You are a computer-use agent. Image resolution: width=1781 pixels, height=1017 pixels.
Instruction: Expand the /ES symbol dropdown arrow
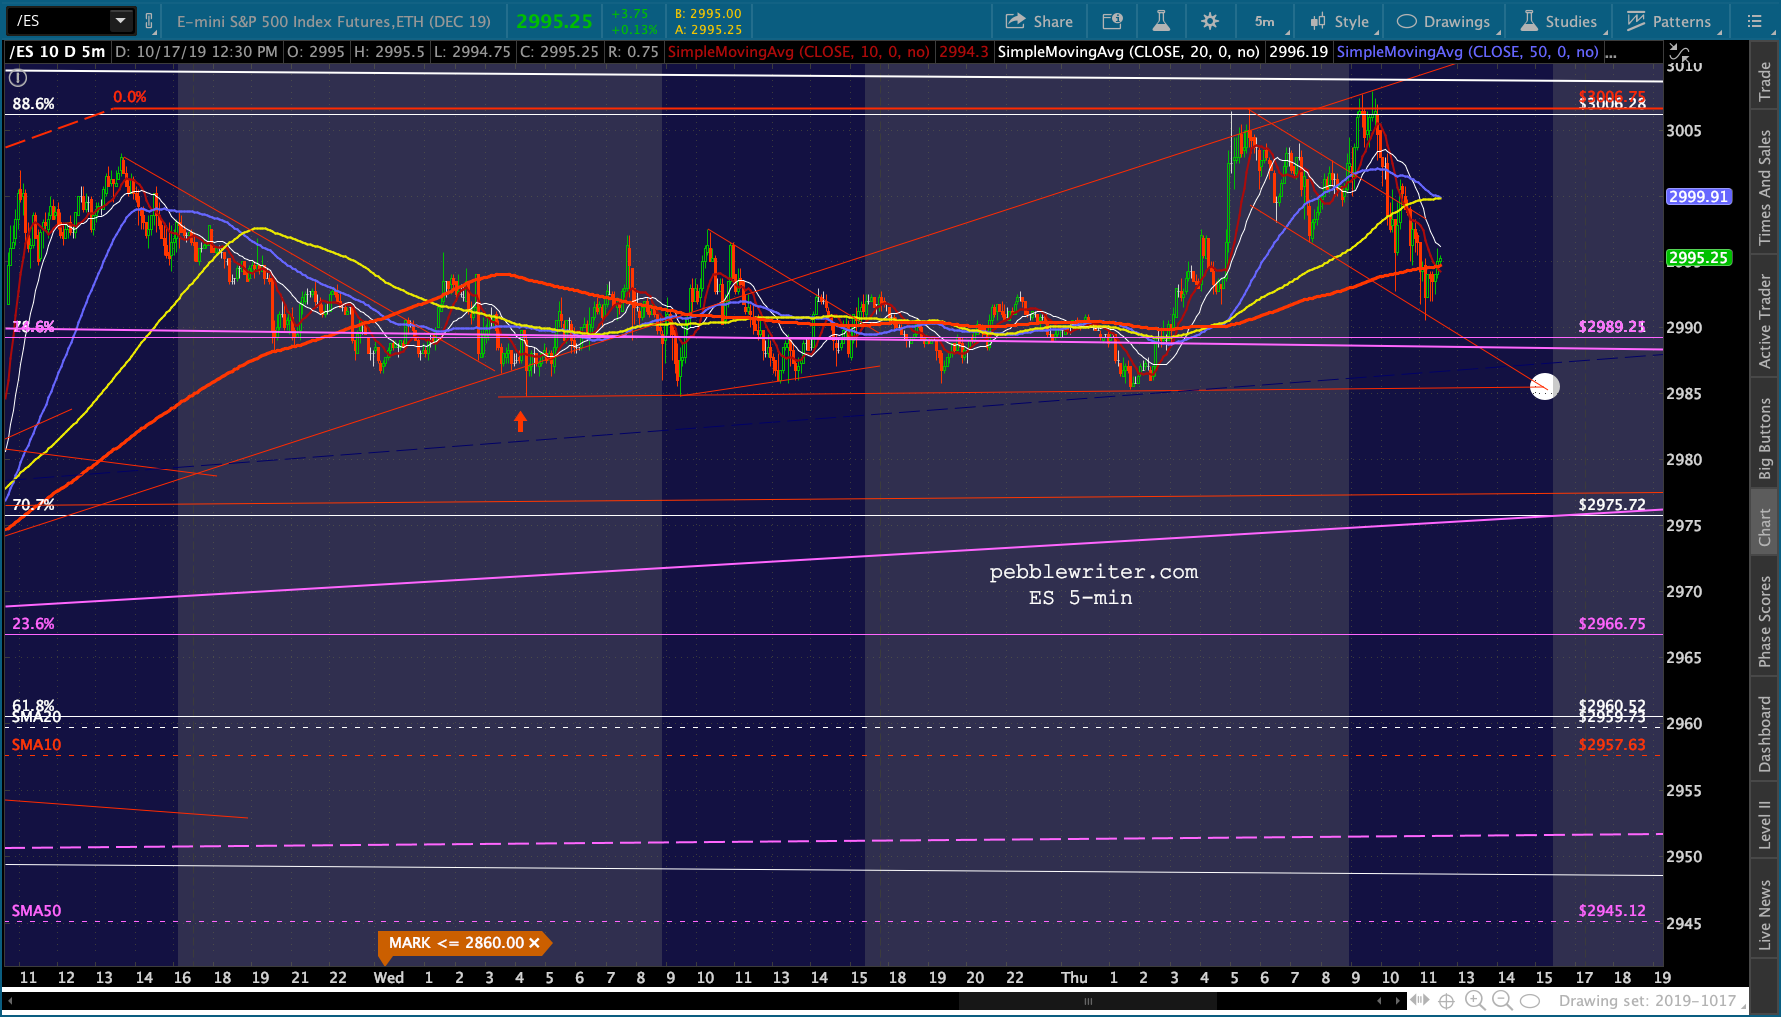[120, 21]
